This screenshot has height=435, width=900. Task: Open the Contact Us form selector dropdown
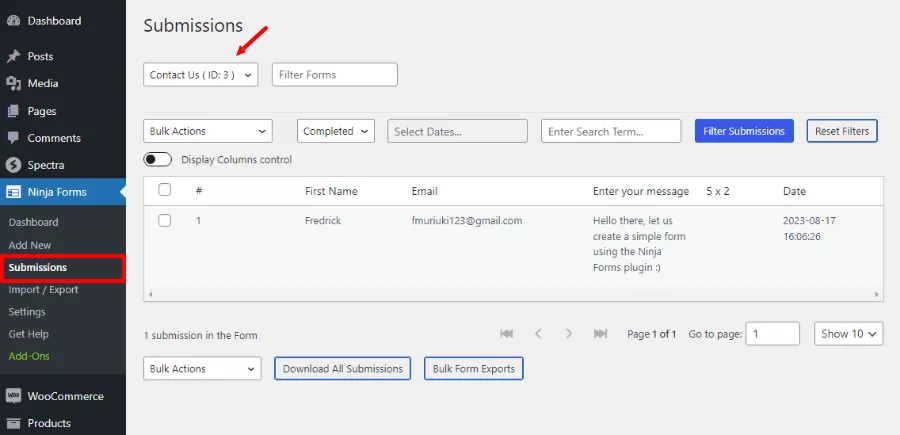click(x=200, y=75)
